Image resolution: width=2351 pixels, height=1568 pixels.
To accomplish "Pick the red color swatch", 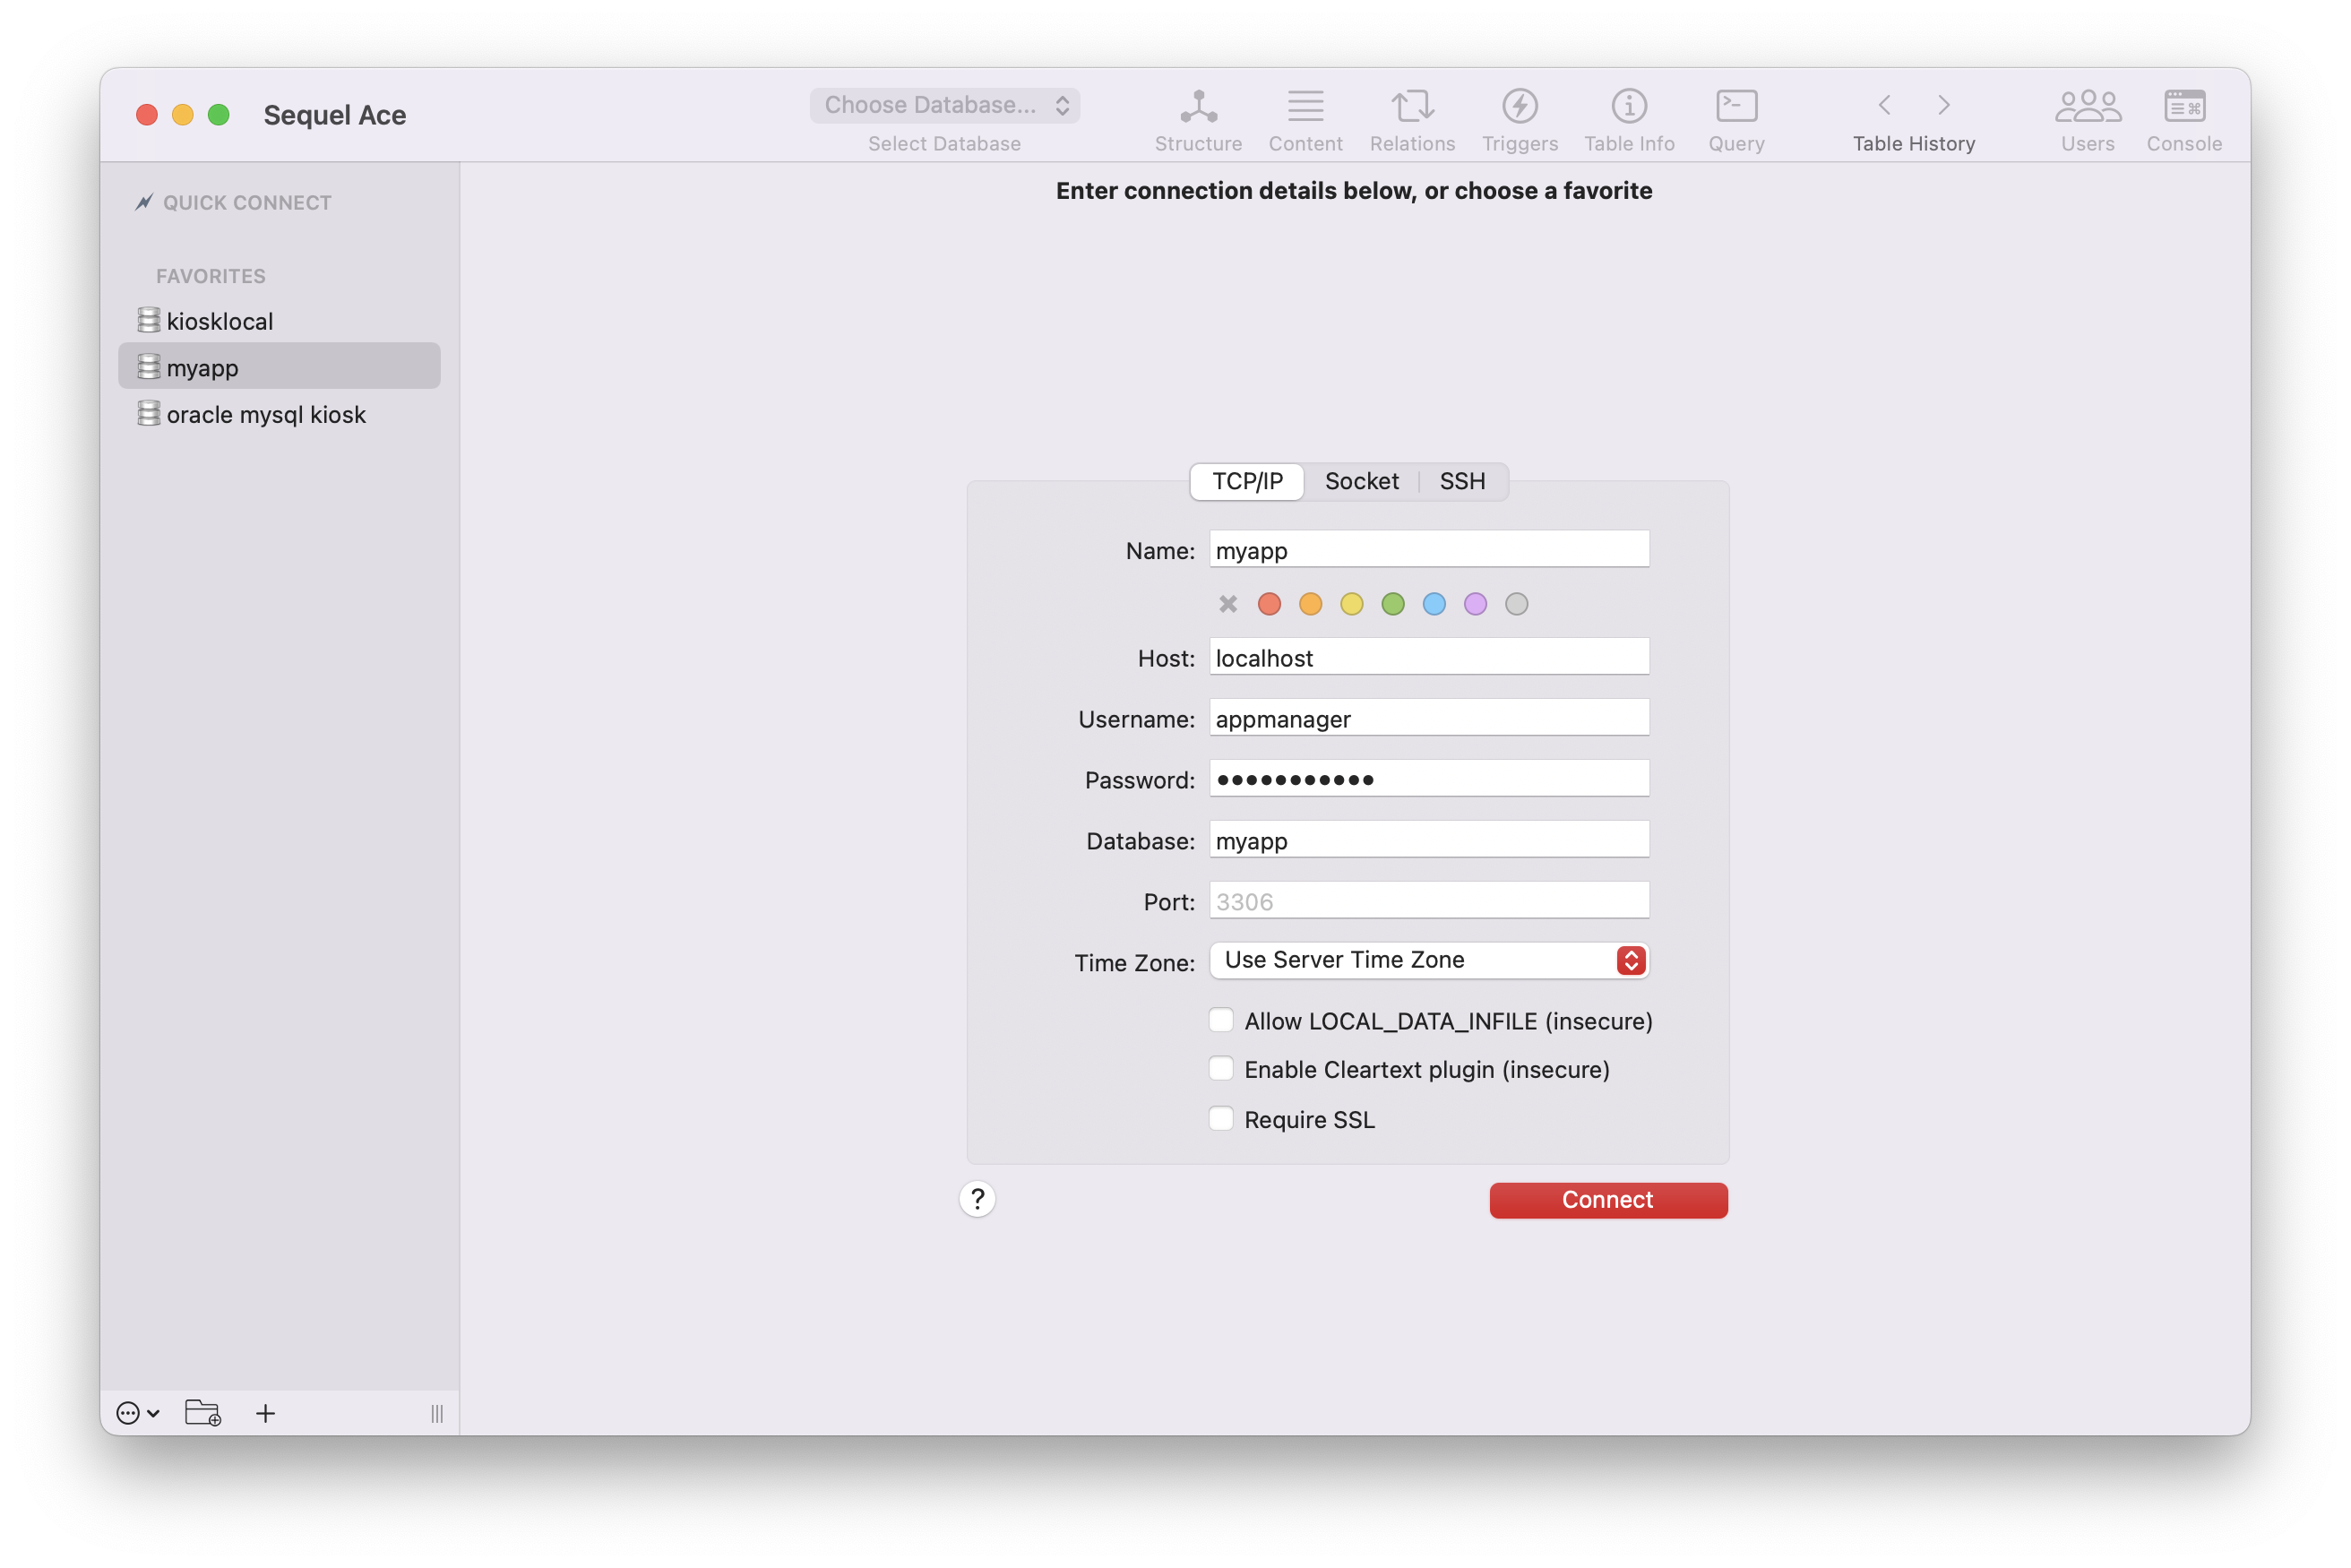I will [x=1269, y=603].
